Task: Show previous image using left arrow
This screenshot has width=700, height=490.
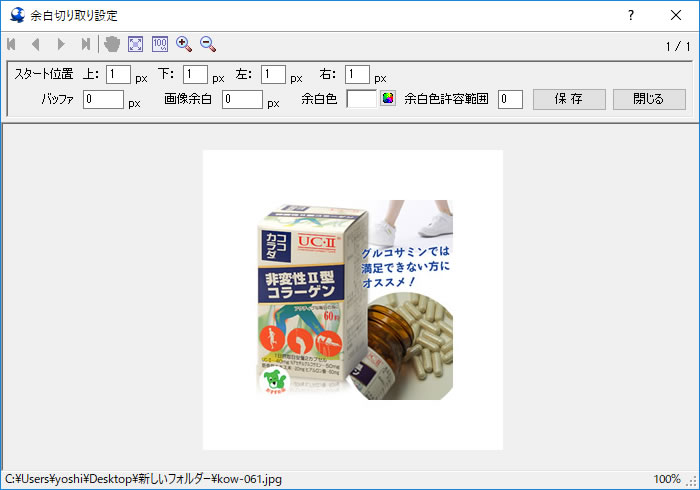Action: 36,44
